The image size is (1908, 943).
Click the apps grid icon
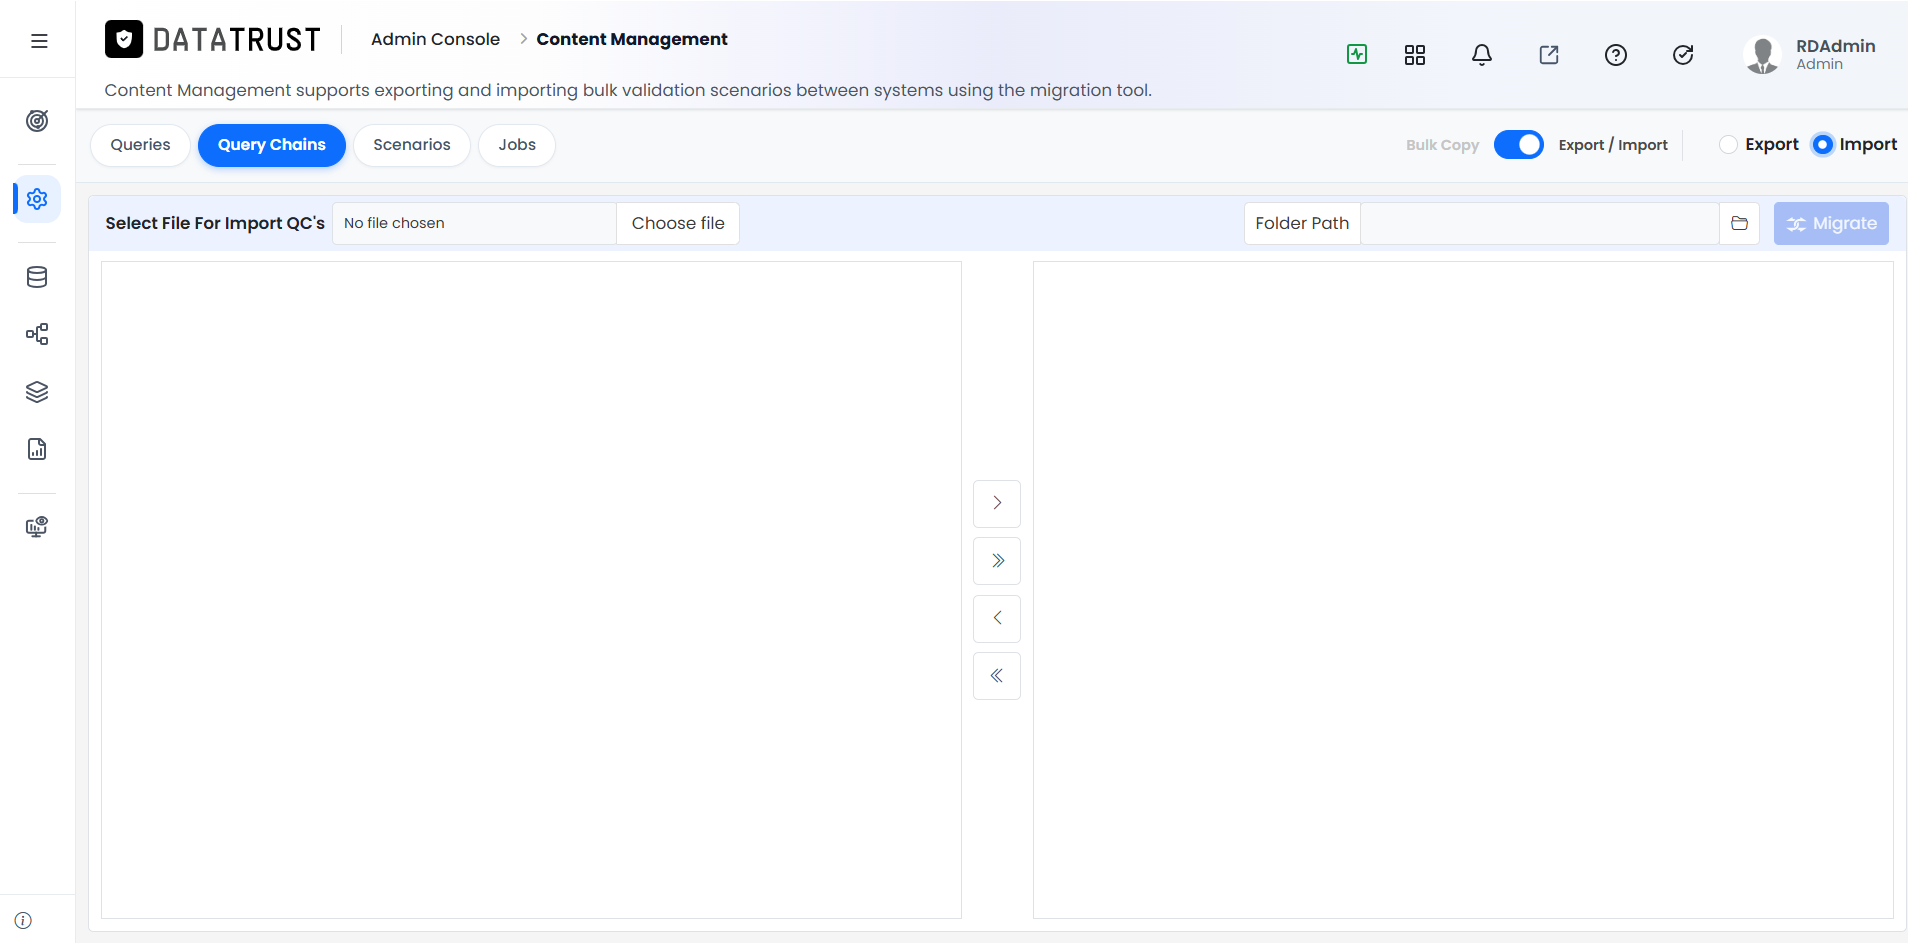1415,55
